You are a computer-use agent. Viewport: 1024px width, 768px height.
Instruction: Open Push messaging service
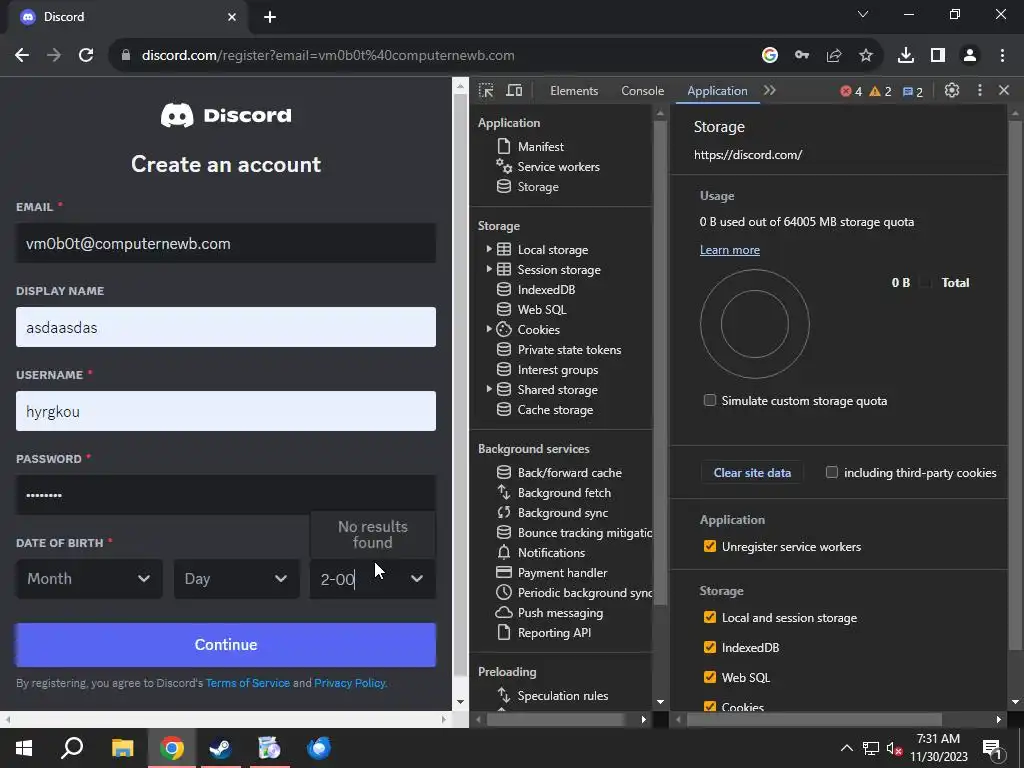(560, 613)
